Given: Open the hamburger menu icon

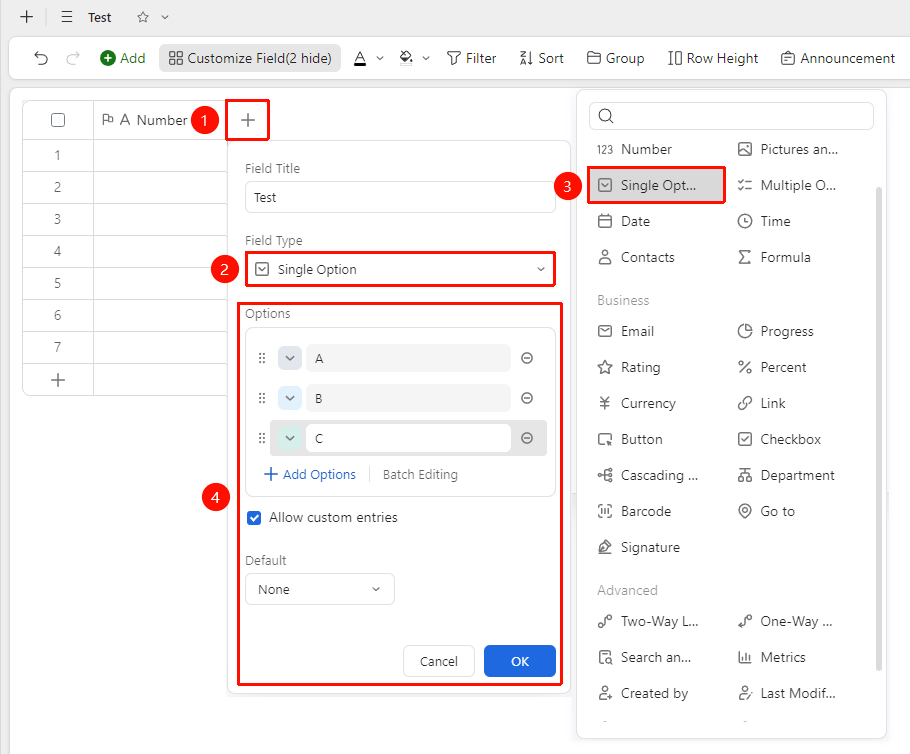Looking at the screenshot, I should click(67, 17).
